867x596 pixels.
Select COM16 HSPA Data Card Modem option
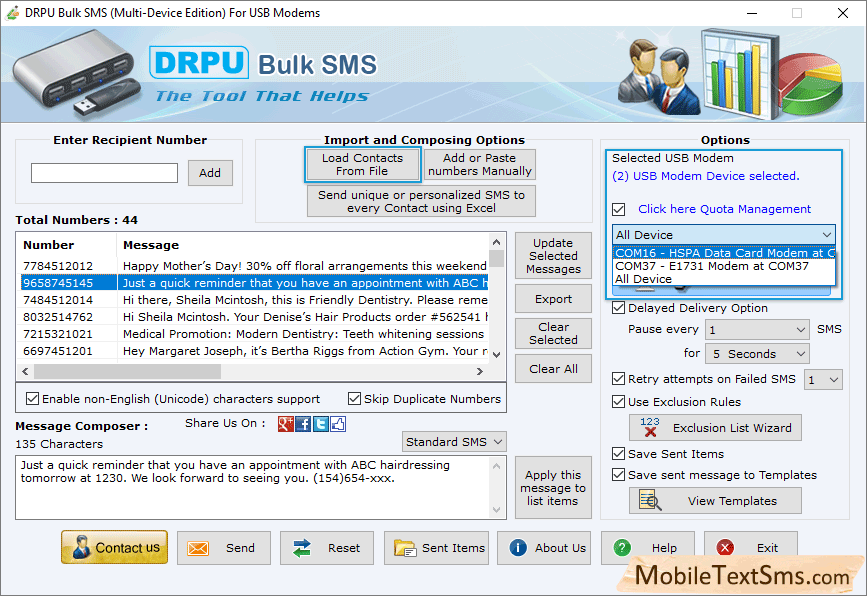[724, 253]
